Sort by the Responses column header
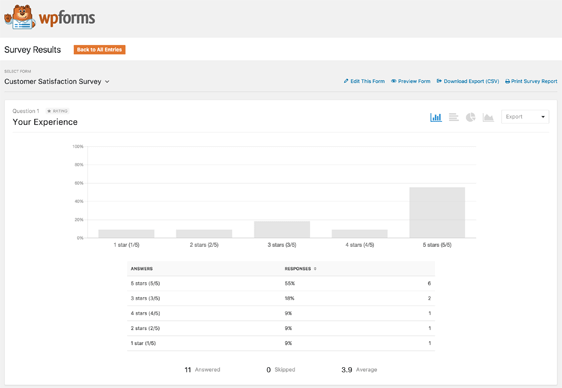The image size is (562, 388). (300, 269)
